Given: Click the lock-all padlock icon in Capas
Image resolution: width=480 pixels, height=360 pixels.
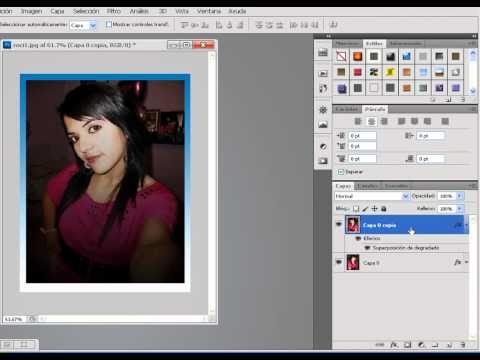Looking at the screenshot, I should (x=384, y=209).
